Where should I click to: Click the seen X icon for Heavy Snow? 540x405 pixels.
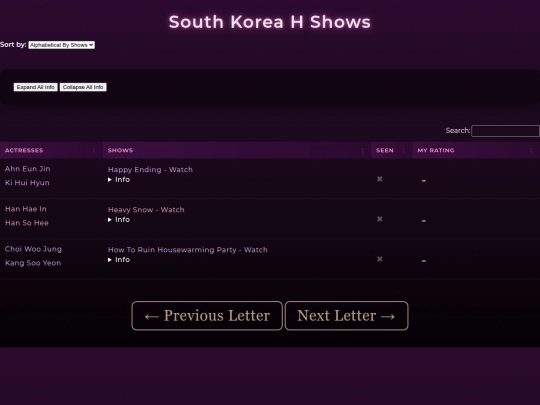click(380, 219)
